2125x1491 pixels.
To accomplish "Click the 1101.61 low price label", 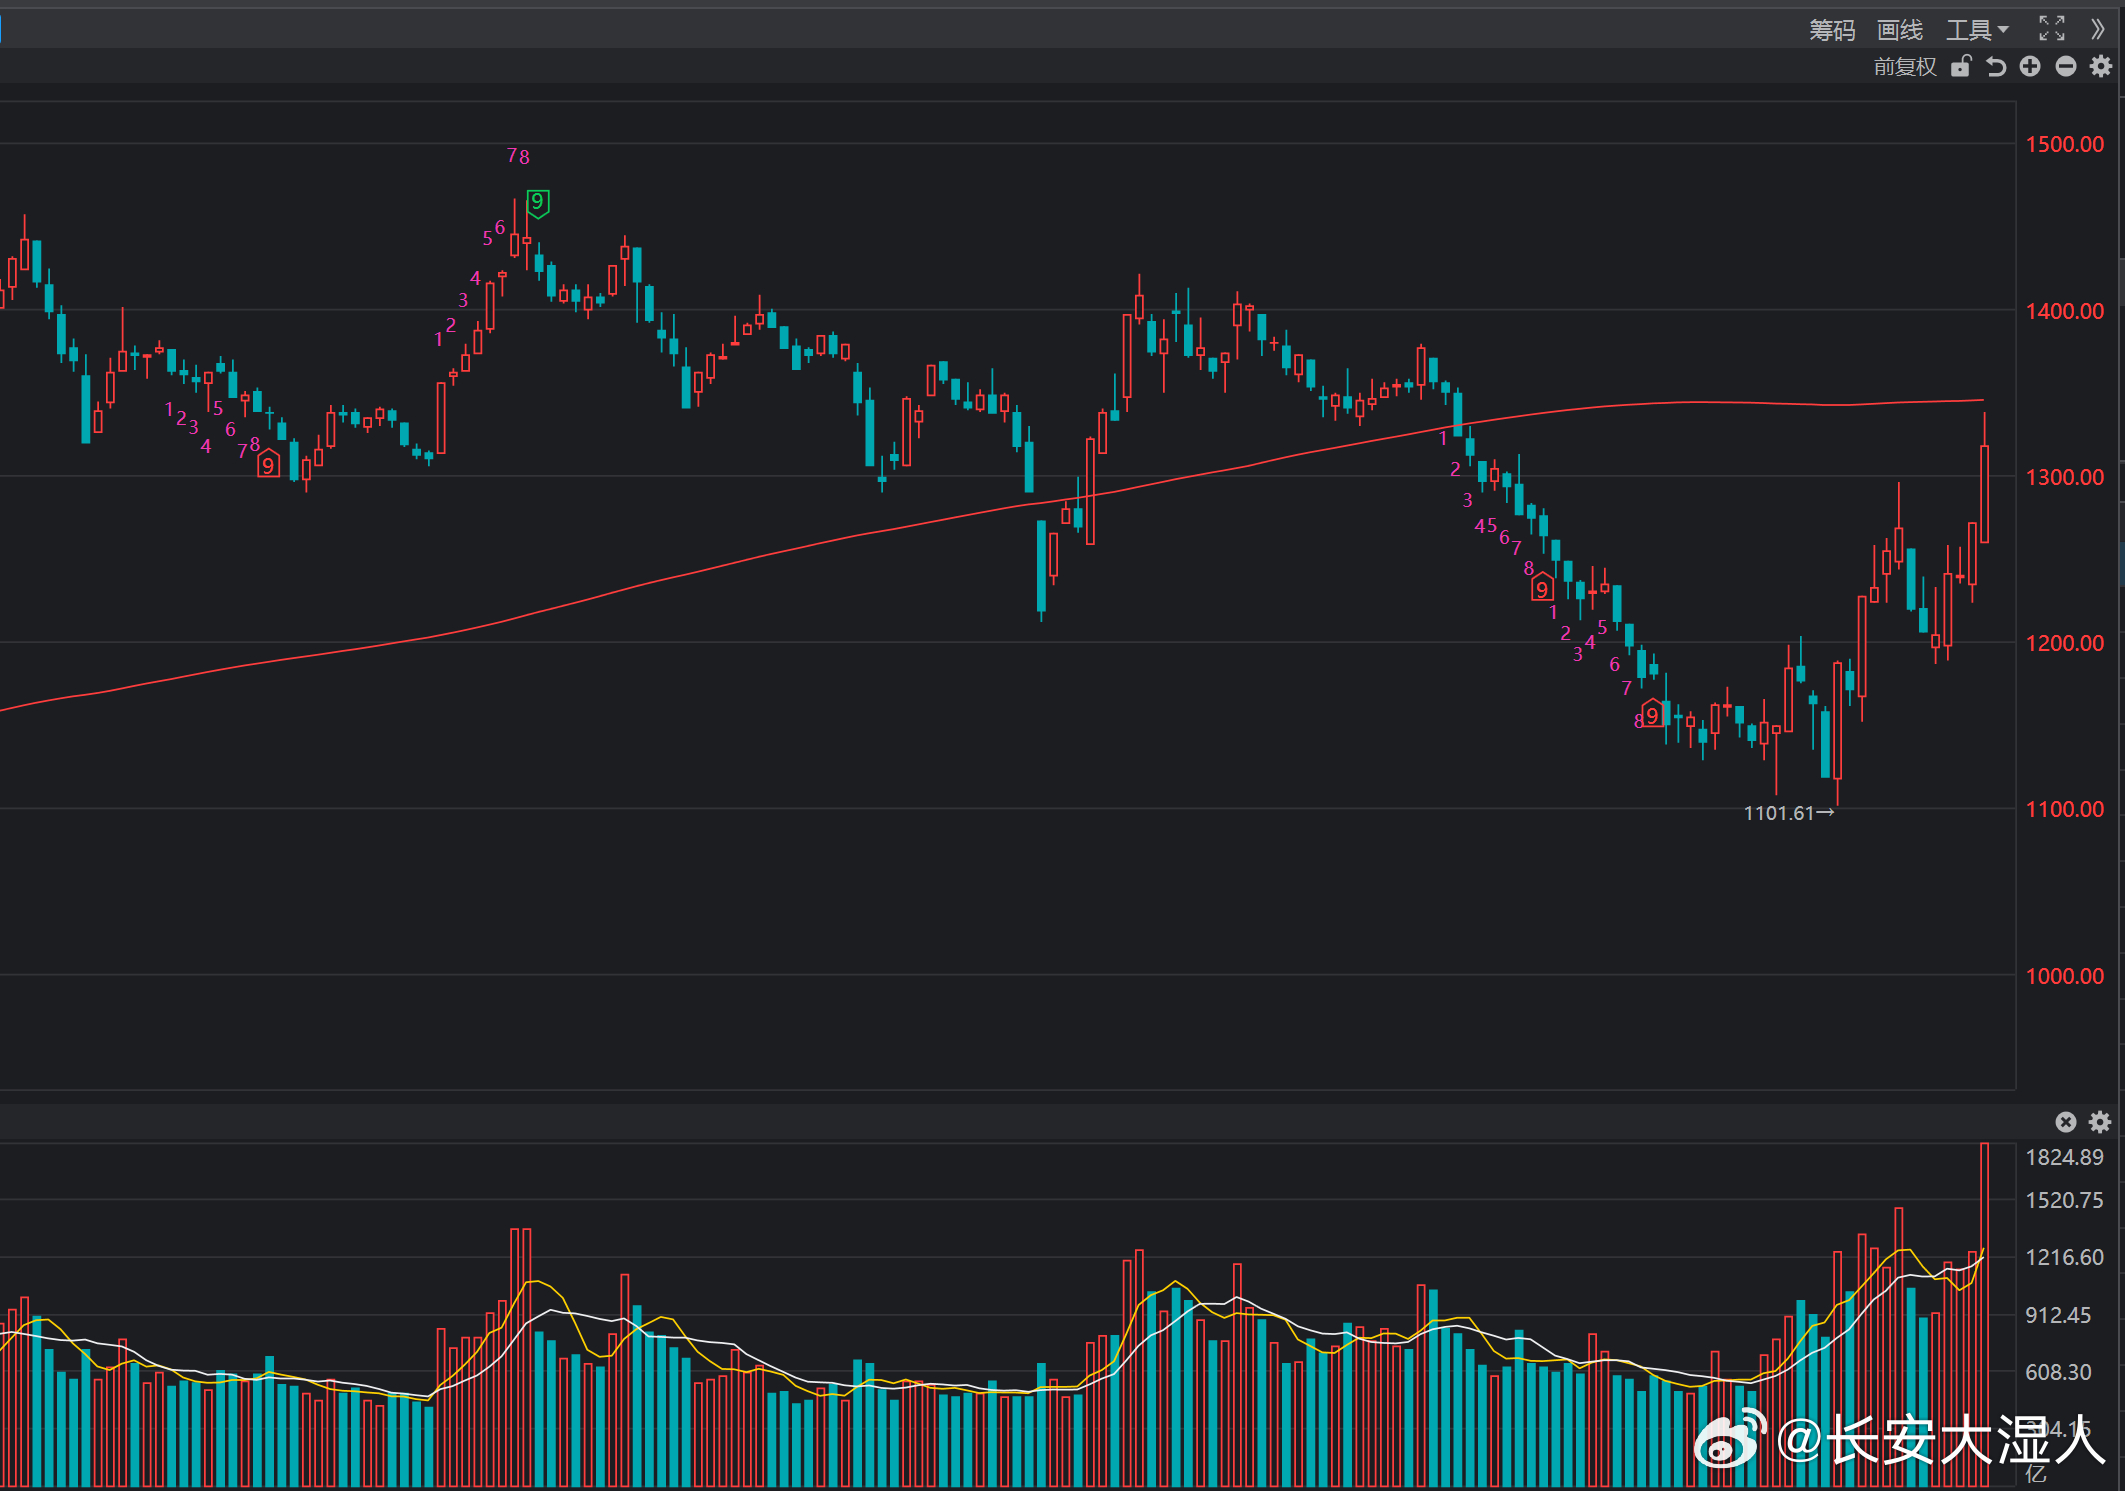I will point(1789,813).
